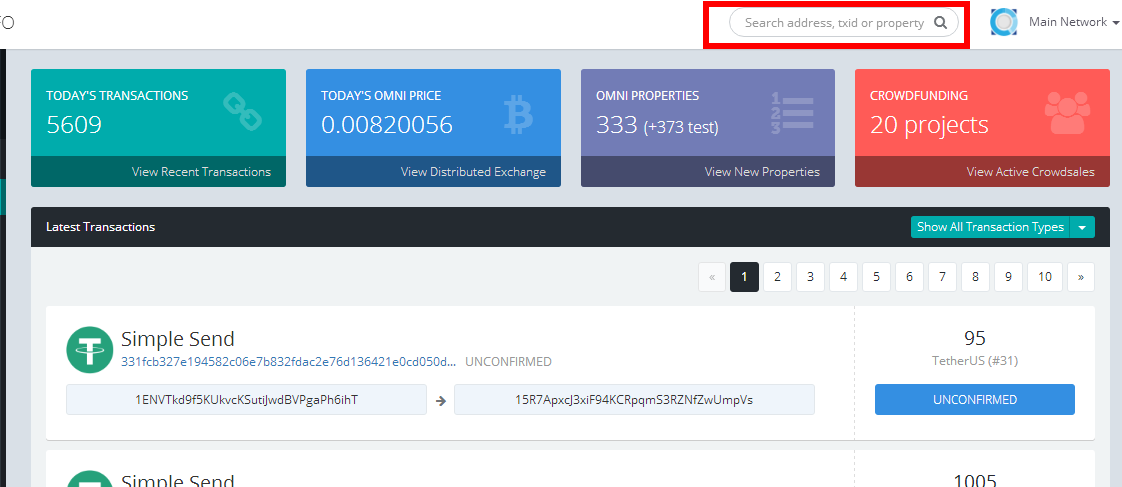Screen dimensions: 1122x487
Task: Open View Active Crowdsales link
Action: pos(1030,172)
